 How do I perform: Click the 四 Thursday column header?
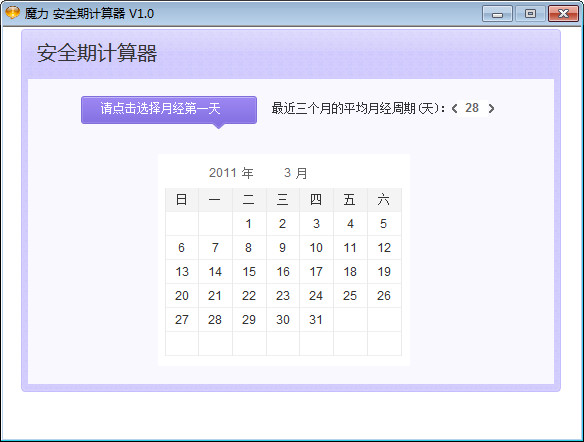click(x=316, y=200)
